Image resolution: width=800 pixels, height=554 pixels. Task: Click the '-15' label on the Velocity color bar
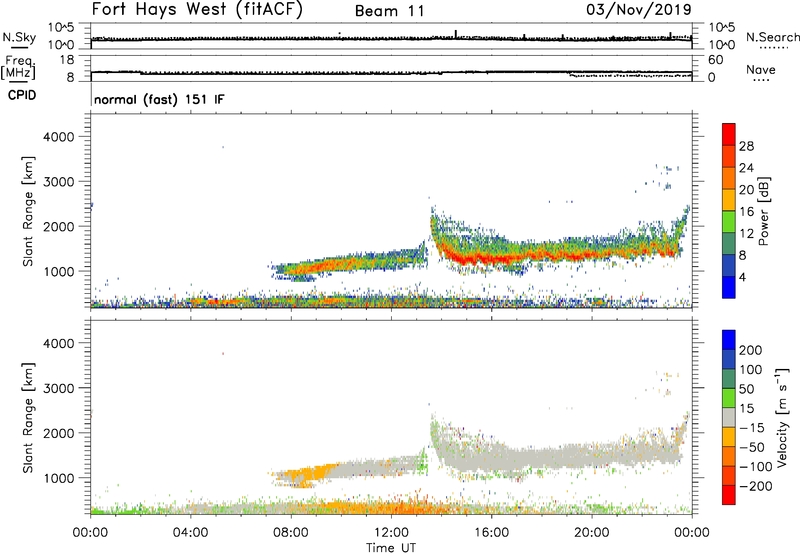point(752,428)
